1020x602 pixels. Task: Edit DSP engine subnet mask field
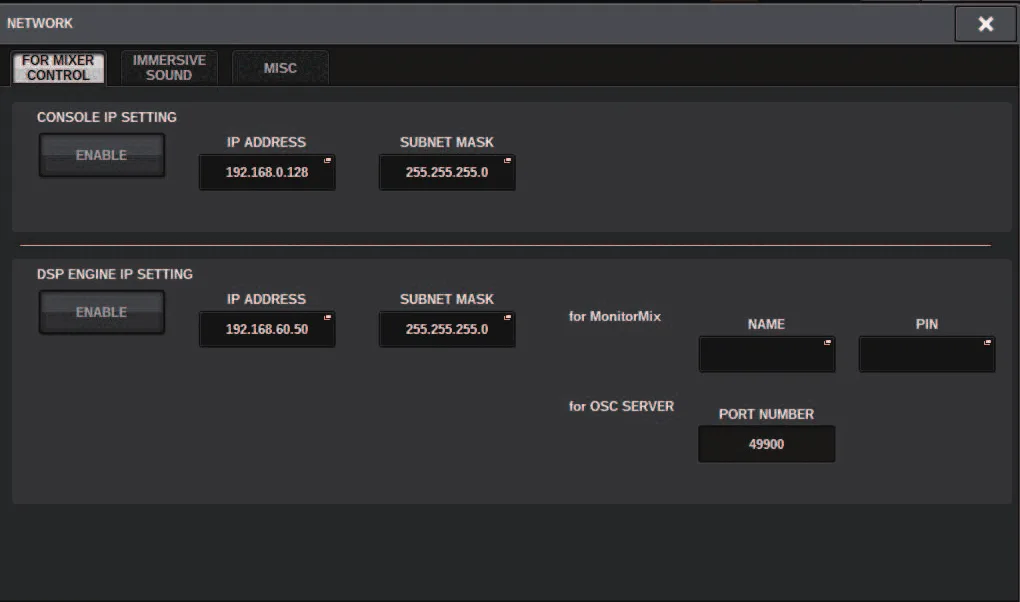447,329
